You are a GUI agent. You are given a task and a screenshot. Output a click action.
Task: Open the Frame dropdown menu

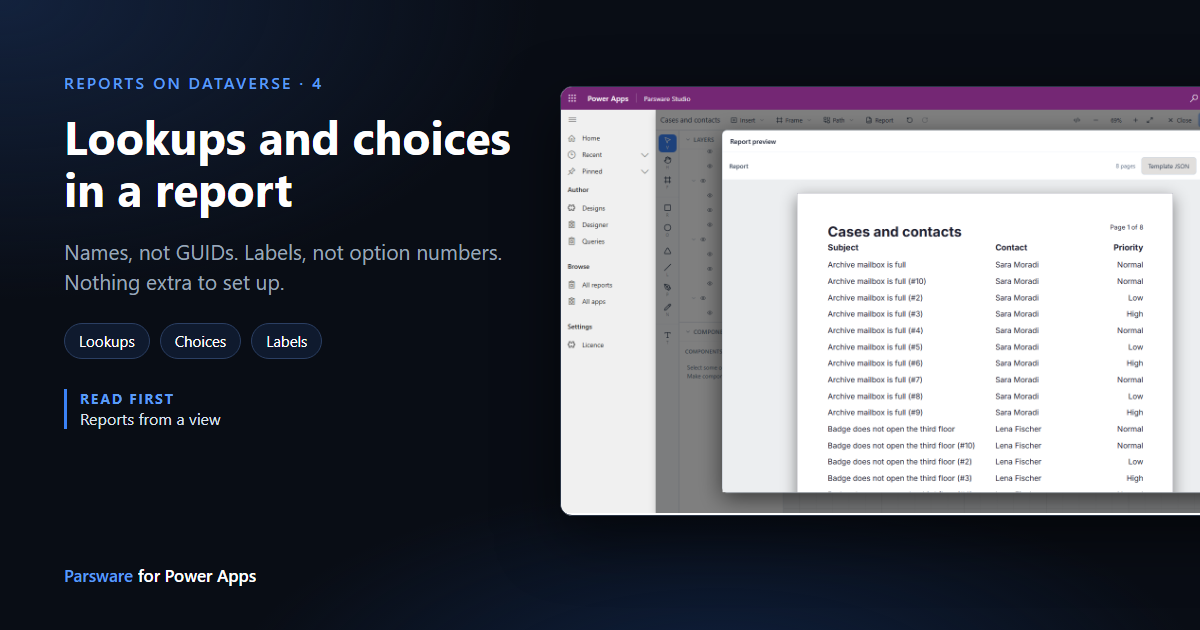(x=793, y=120)
